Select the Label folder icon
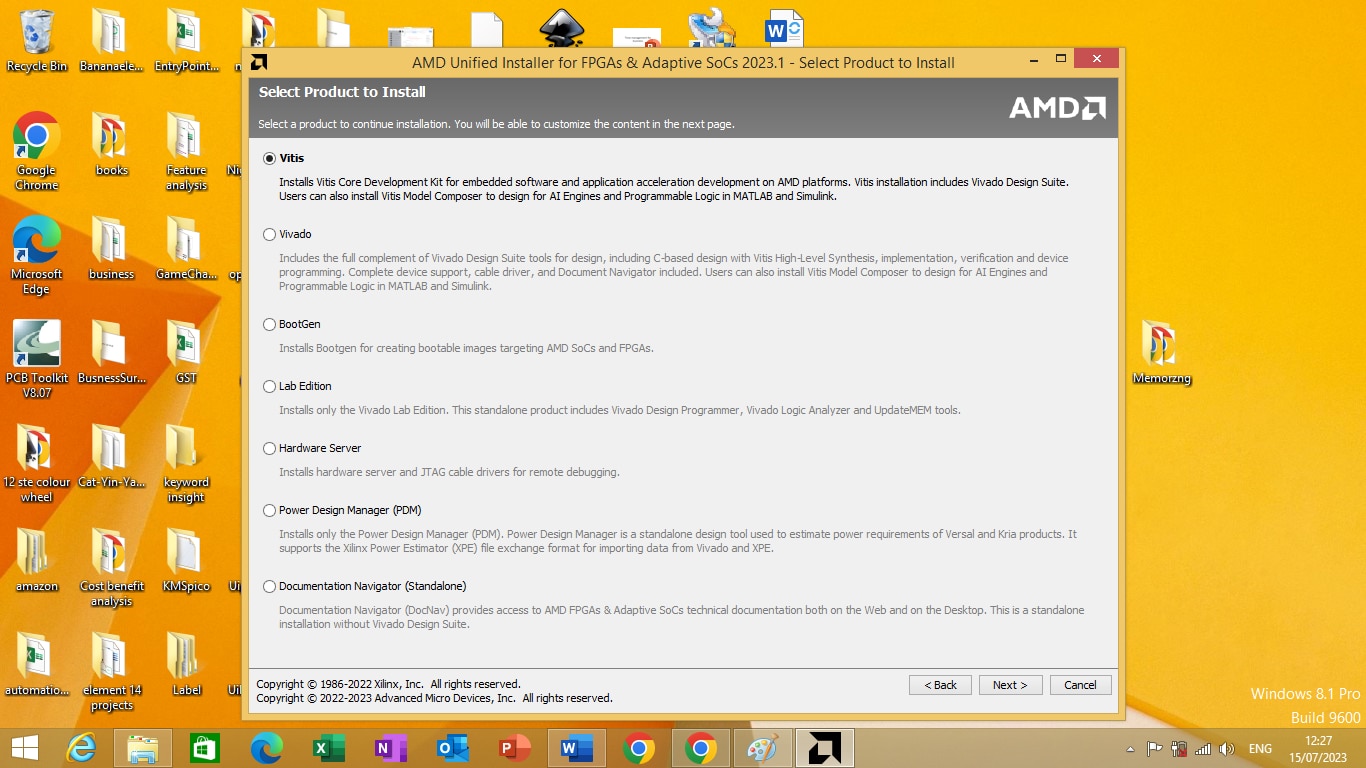This screenshot has width=1366, height=768. pyautogui.click(x=186, y=664)
